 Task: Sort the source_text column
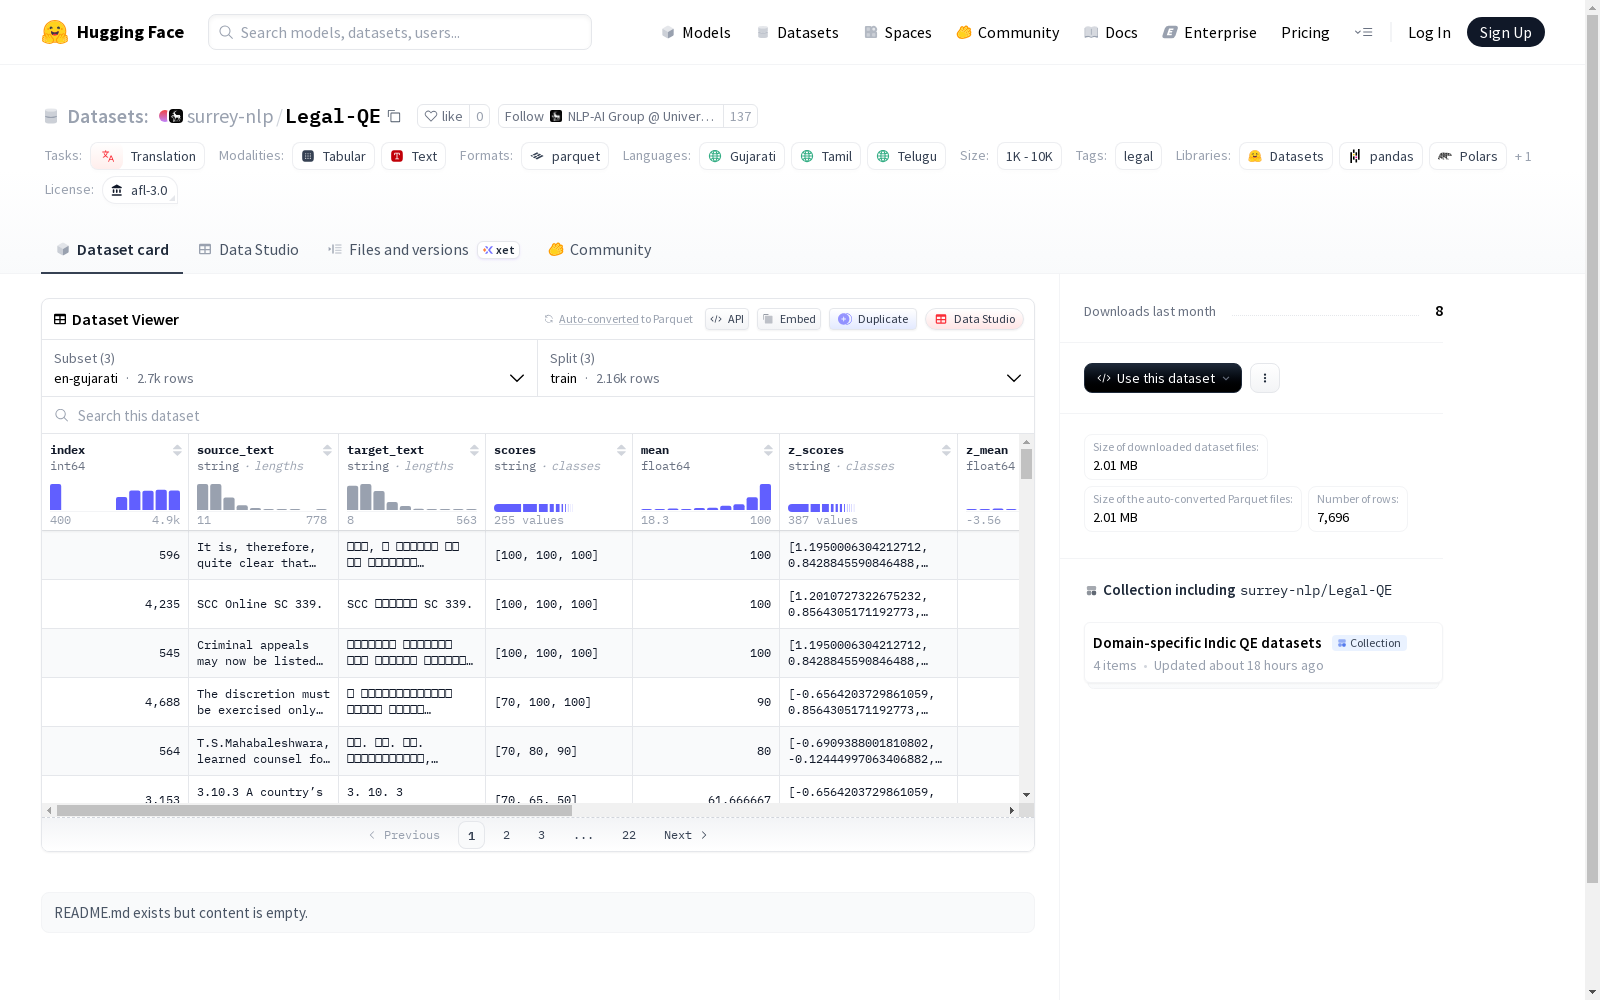pyautogui.click(x=327, y=450)
